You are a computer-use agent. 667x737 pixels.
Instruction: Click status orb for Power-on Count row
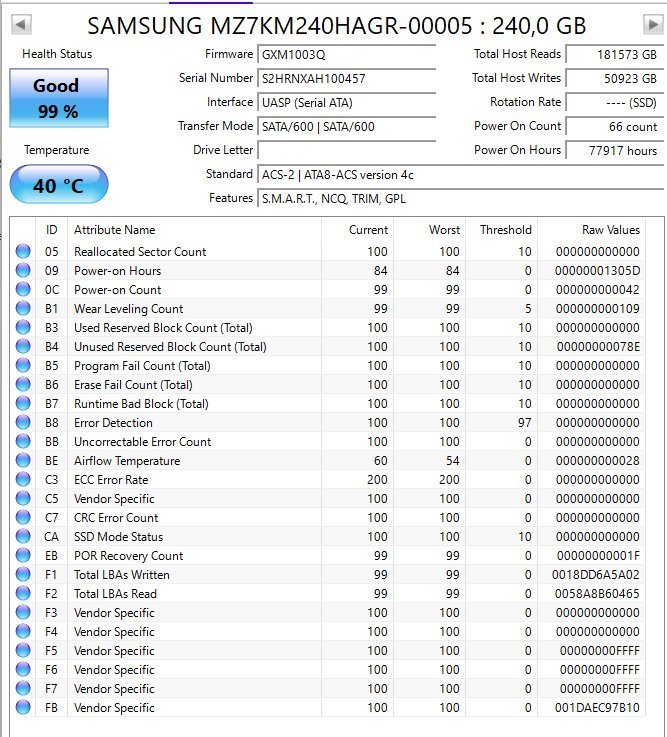pos(23,289)
